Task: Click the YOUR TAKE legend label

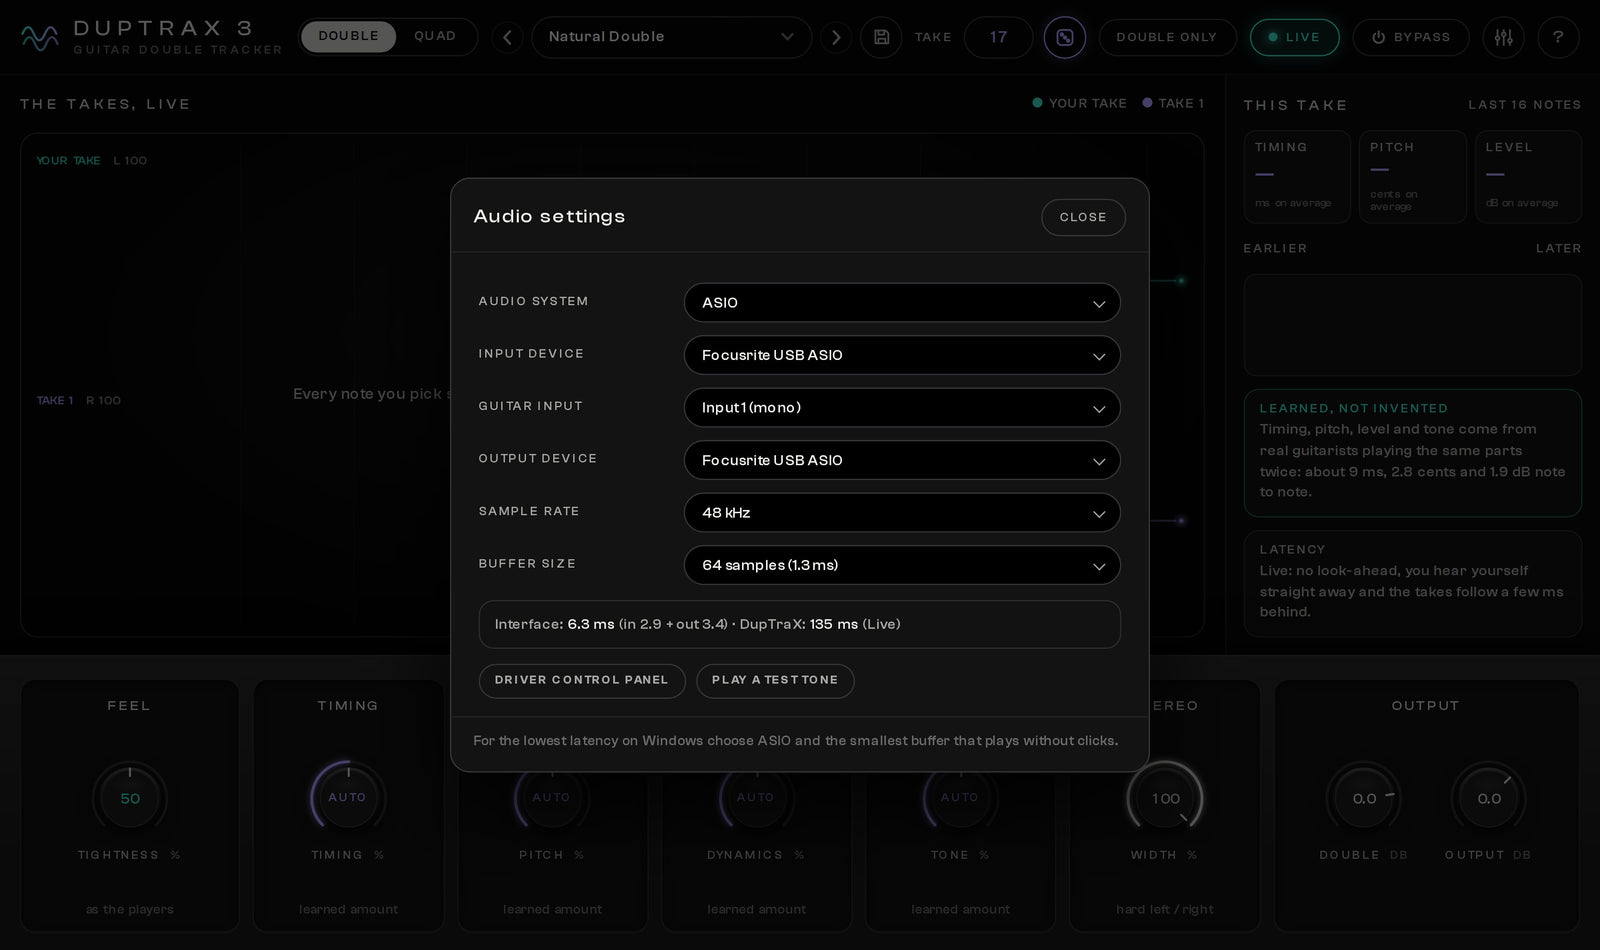Action: tap(1079, 103)
